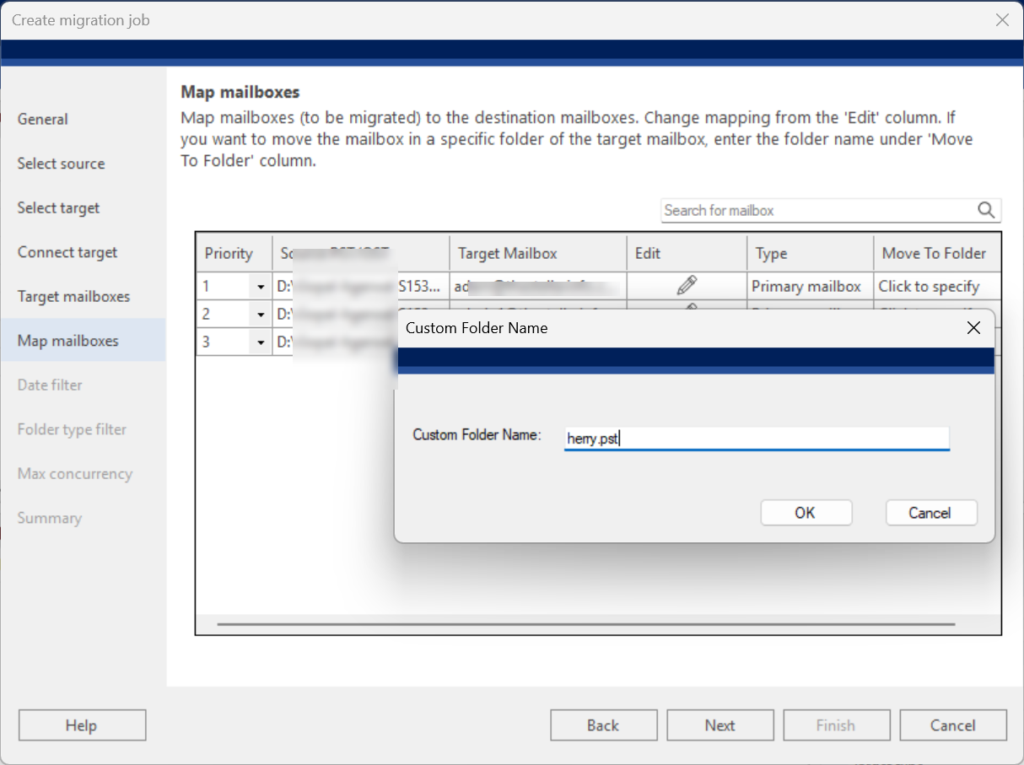Open the Summary step
Viewport: 1024px width, 765px height.
click(x=50, y=518)
